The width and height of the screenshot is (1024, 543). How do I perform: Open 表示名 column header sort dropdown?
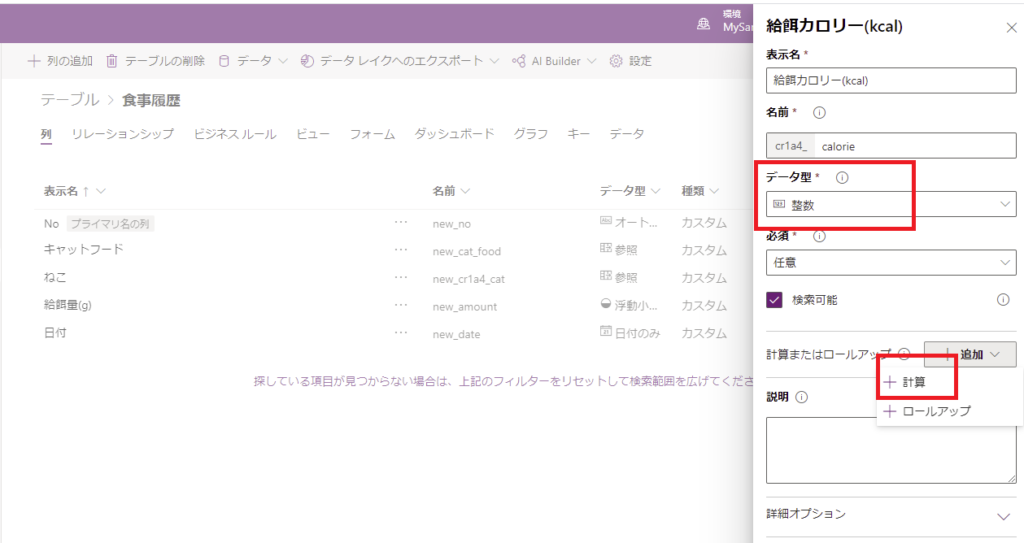[x=101, y=191]
